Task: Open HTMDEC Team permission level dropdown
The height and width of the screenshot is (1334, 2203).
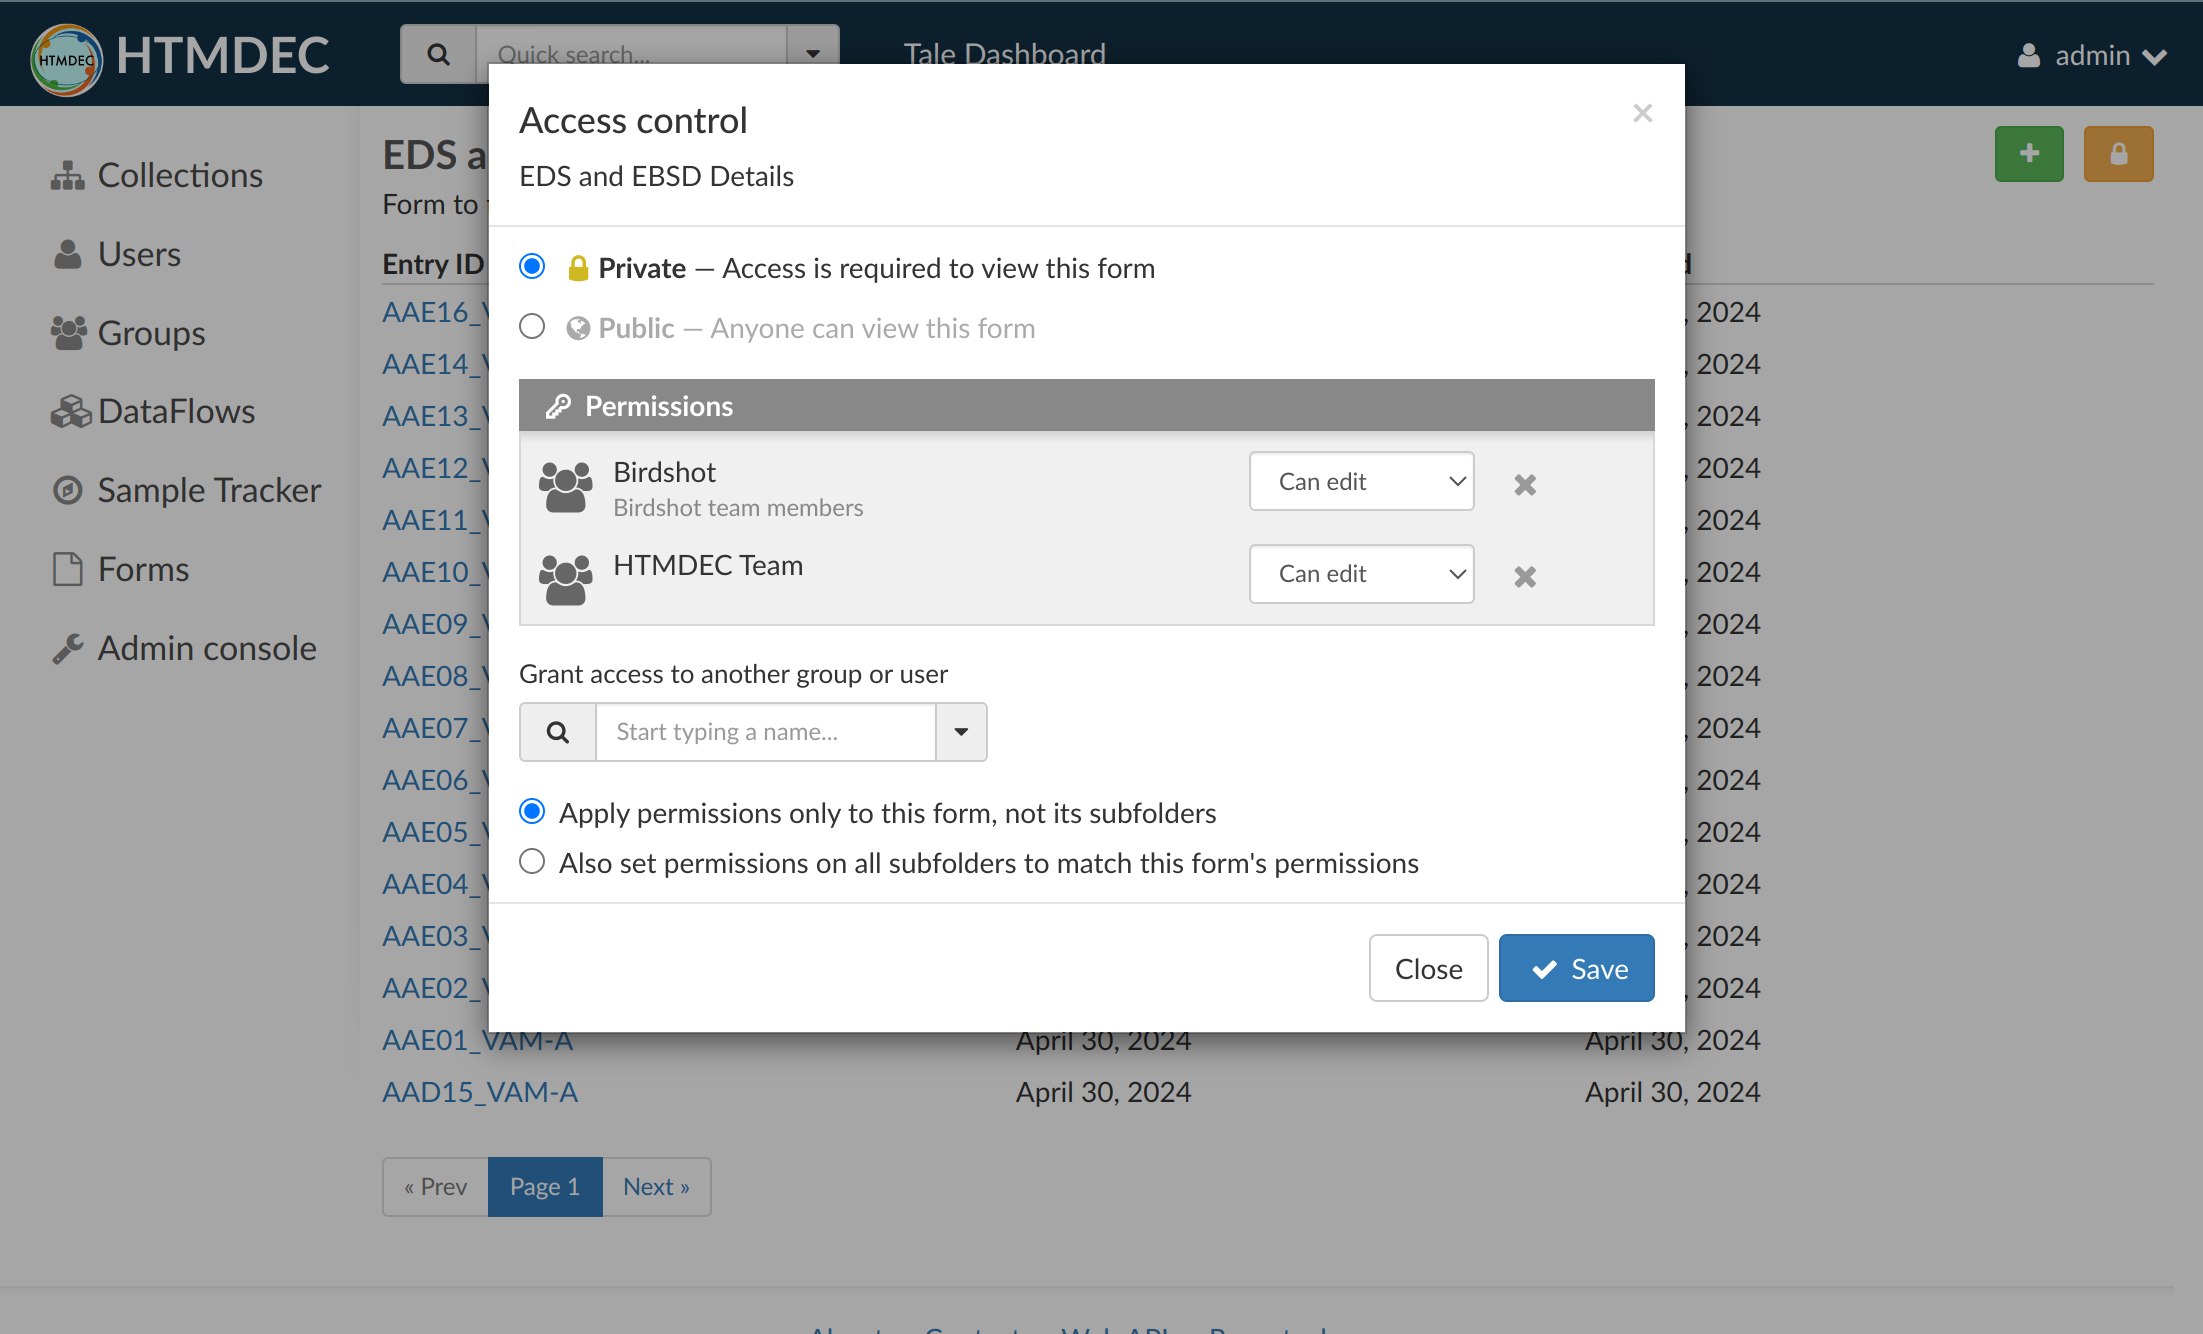Action: pos(1361,574)
